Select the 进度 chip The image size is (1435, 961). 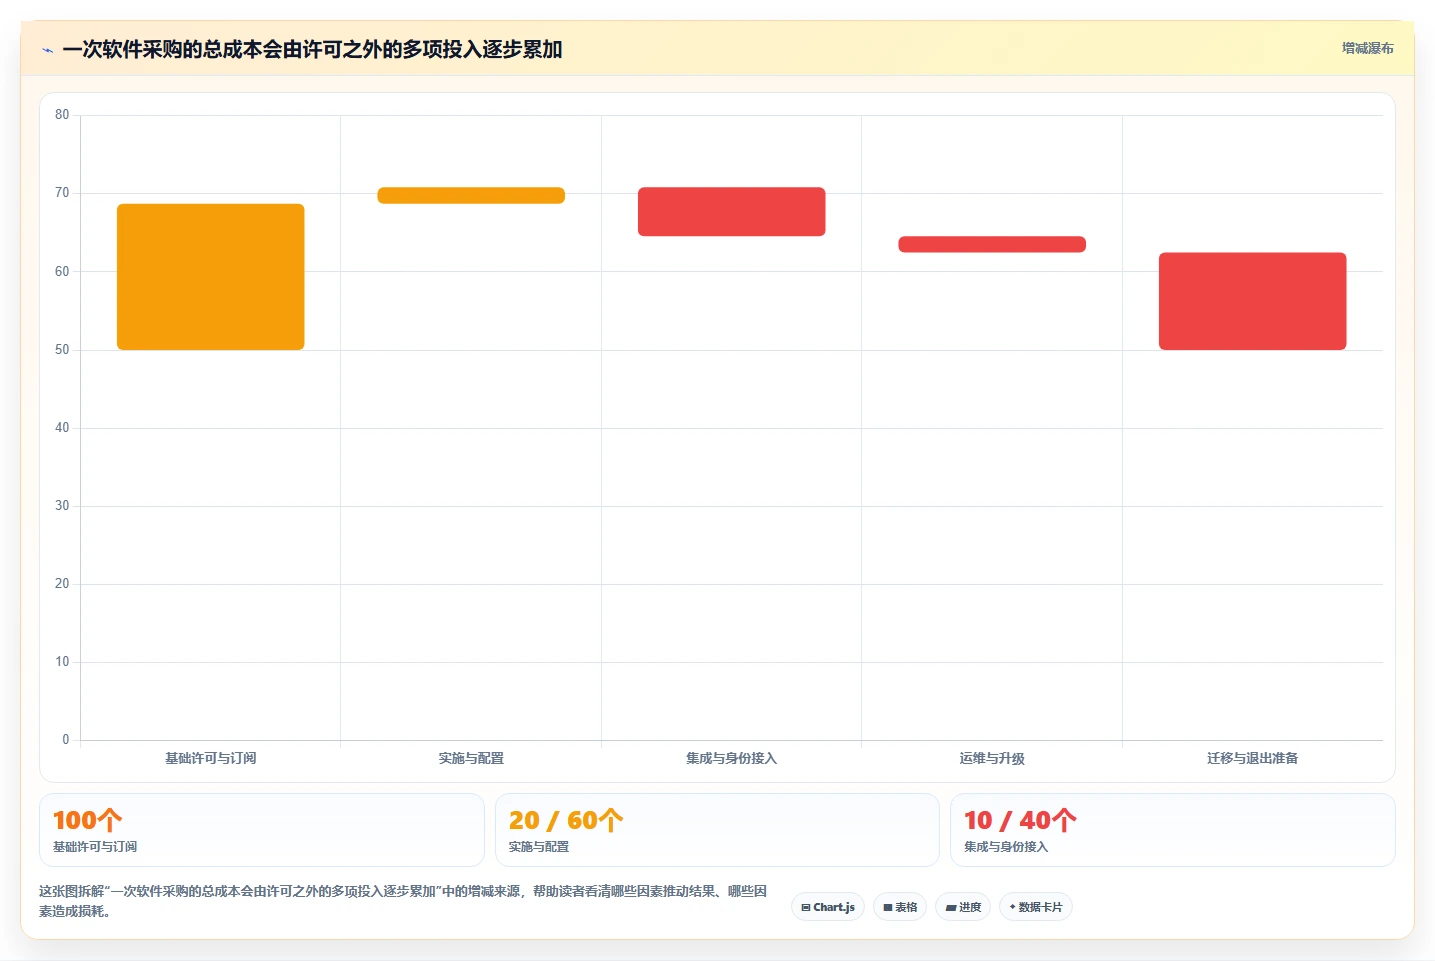click(963, 907)
